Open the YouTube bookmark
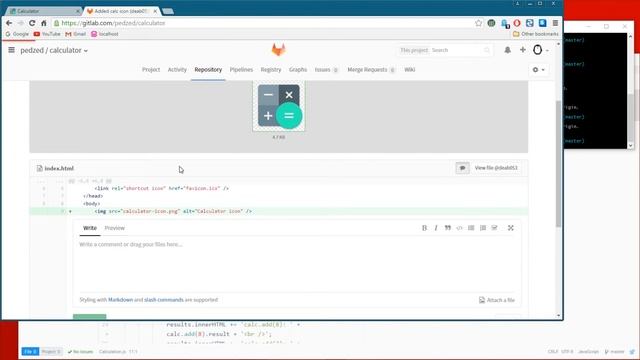640x360 pixels. [x=47, y=34]
